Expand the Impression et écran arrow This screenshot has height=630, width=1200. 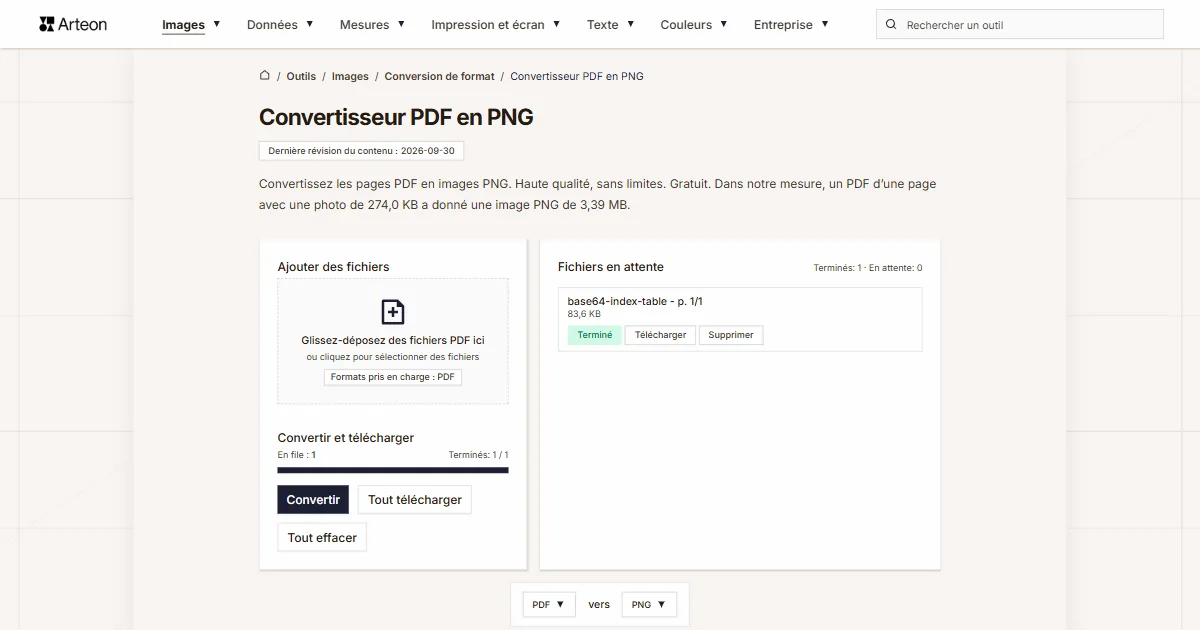coord(556,24)
